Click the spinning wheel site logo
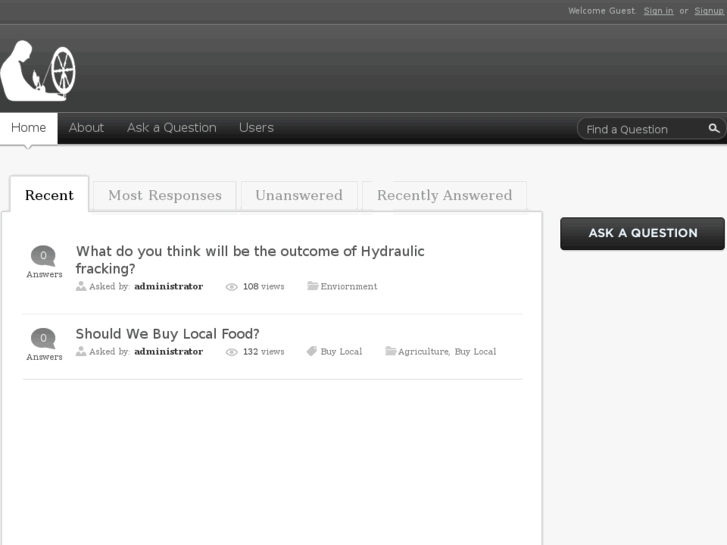The image size is (727, 545). coord(38,71)
